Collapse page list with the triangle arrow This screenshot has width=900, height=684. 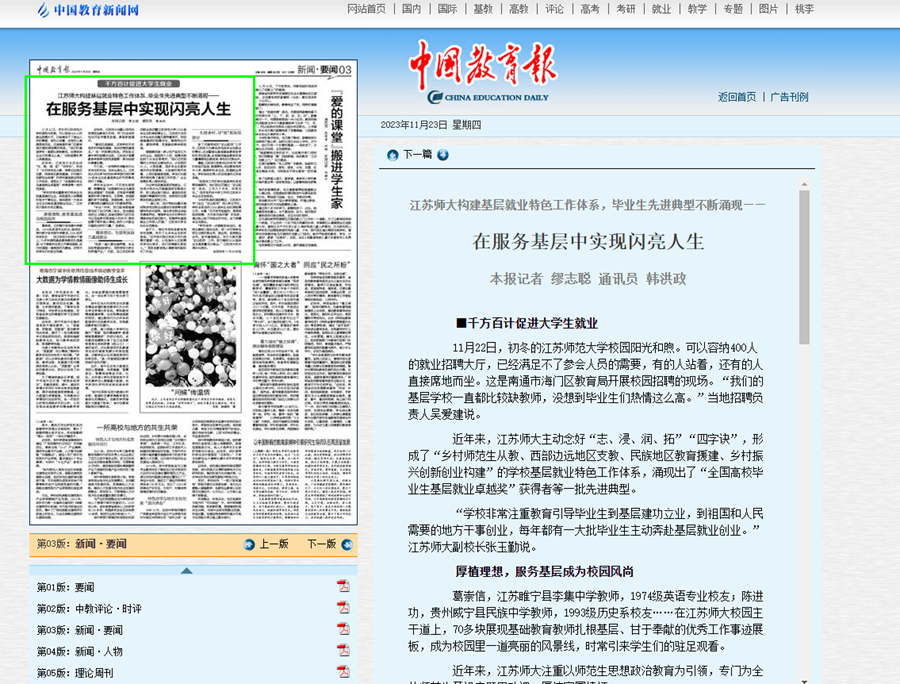tap(186, 570)
